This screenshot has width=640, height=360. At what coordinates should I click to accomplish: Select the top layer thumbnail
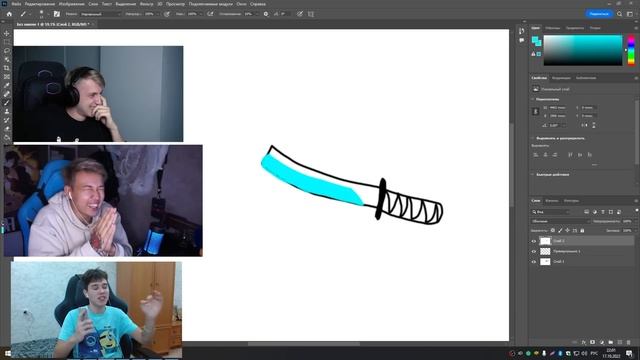click(545, 241)
